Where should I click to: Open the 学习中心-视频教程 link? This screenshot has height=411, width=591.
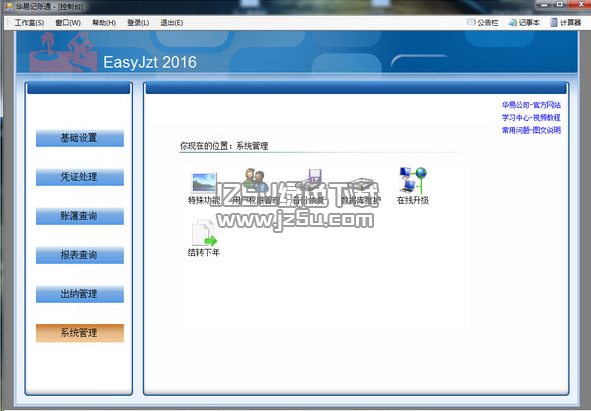(531, 117)
